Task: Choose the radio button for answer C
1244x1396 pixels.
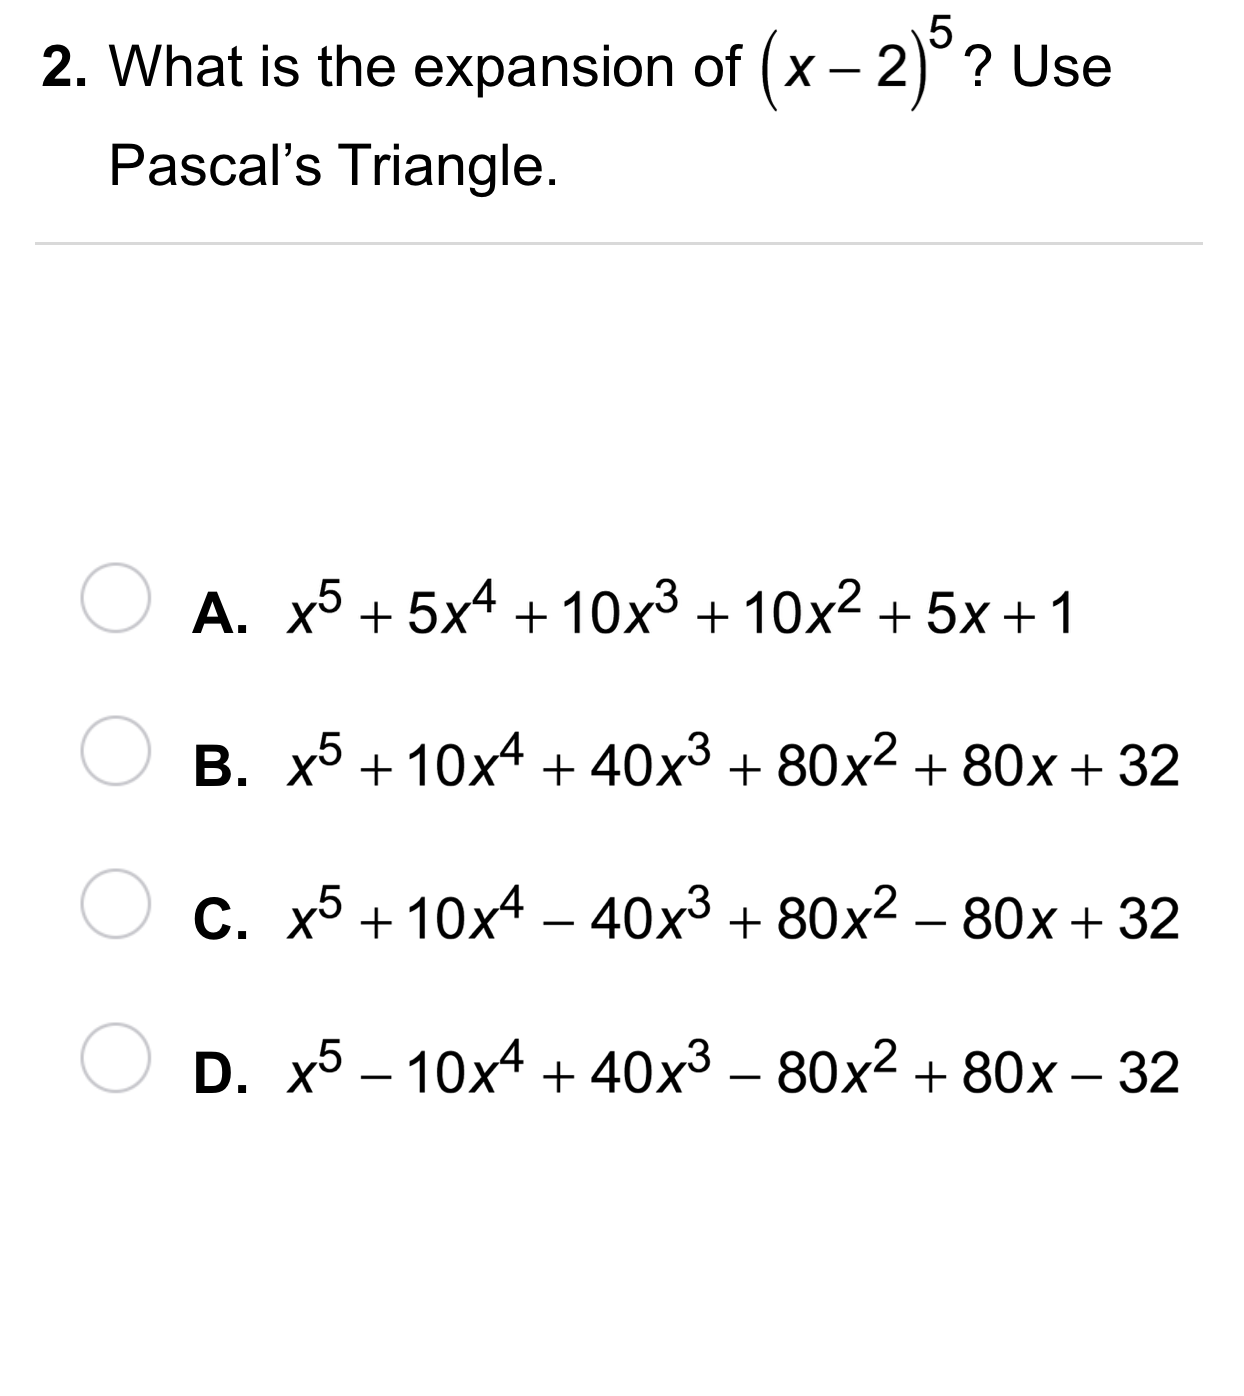Action: coord(117,904)
